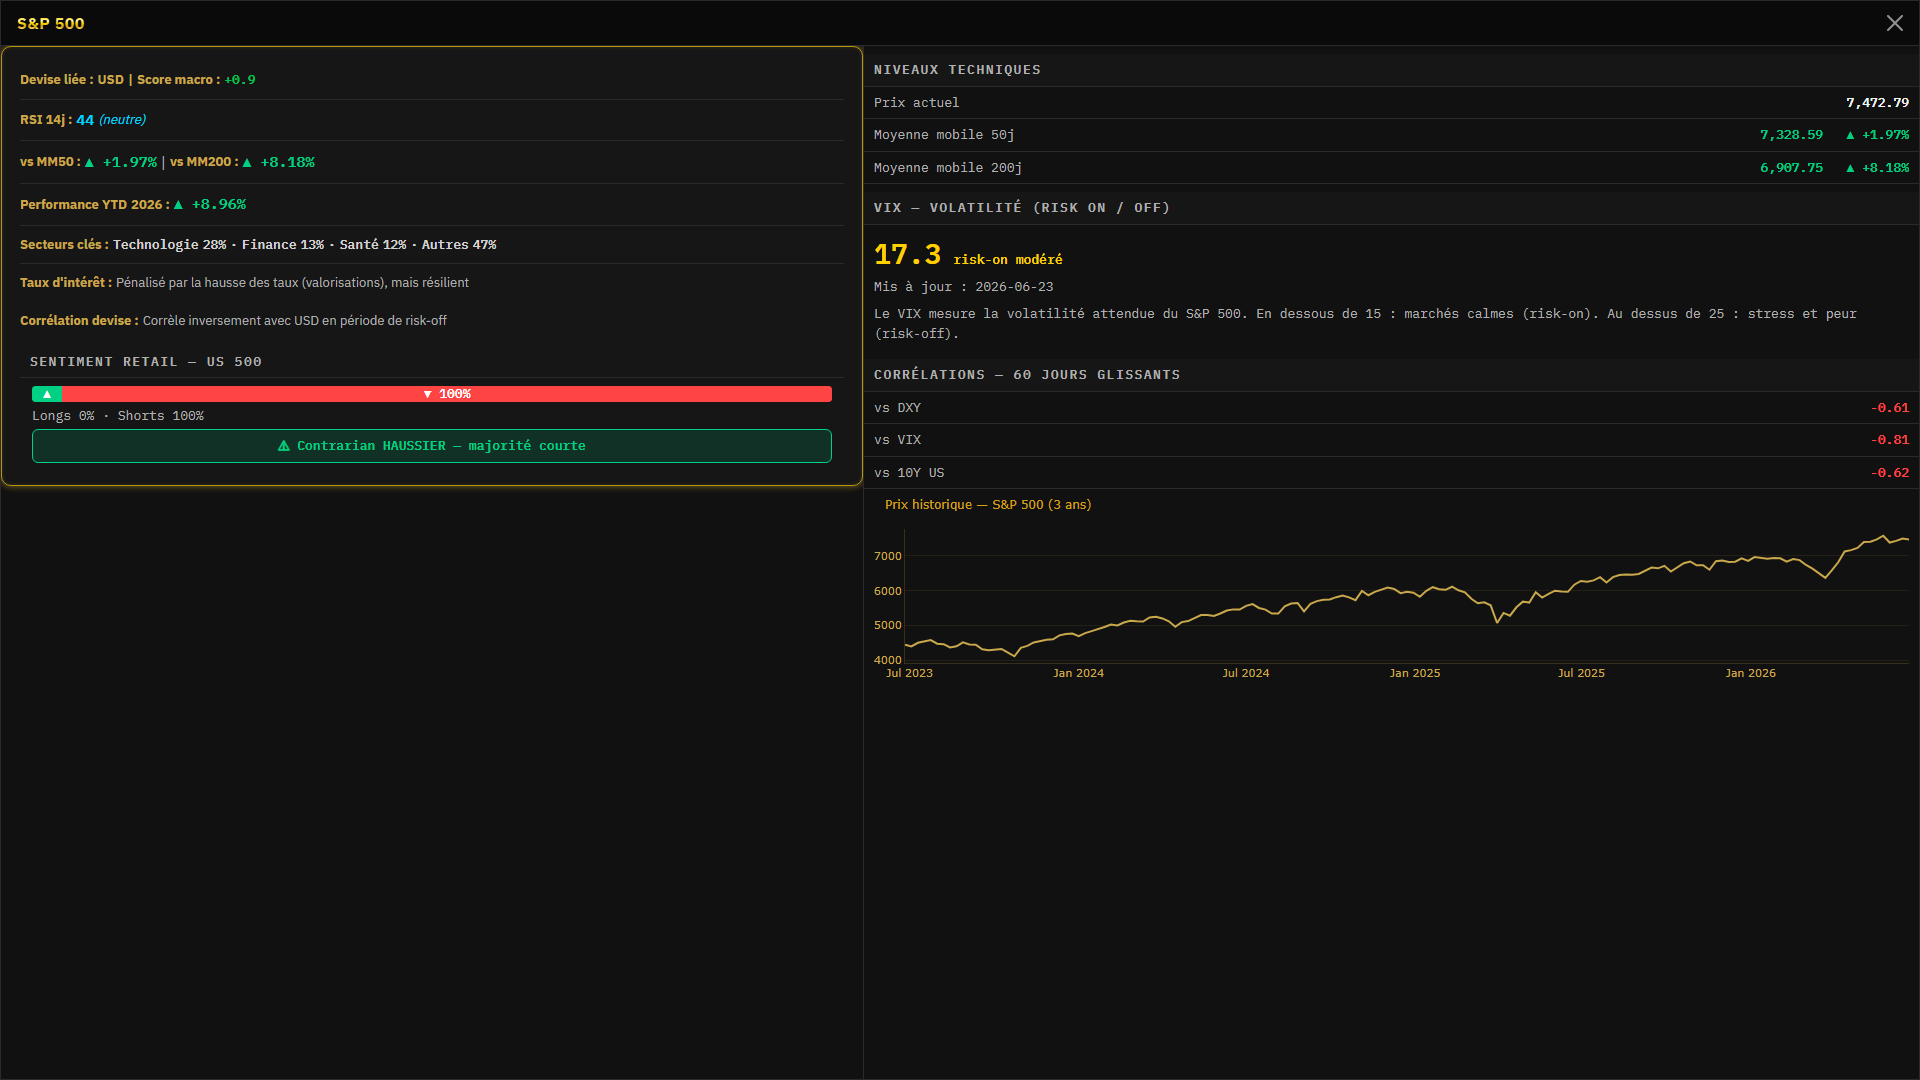Click the green longs arrow segment
The image size is (1920, 1080).
pos(47,394)
